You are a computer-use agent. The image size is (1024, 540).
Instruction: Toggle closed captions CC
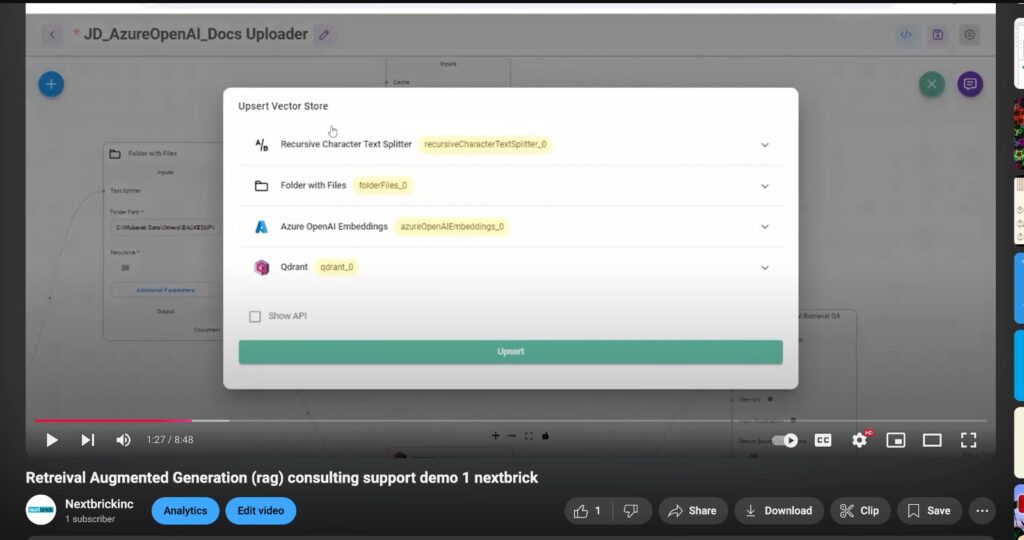pos(823,440)
